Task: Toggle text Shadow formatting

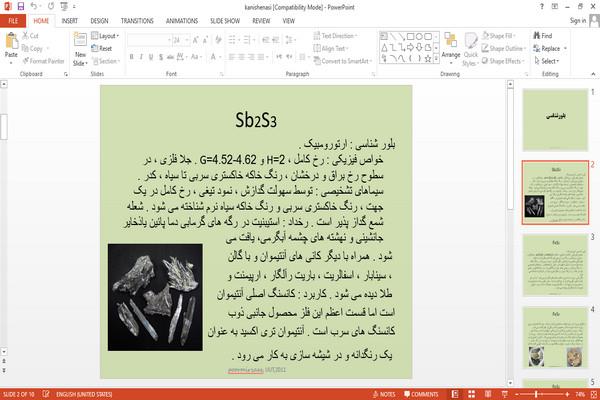Action: tap(161, 57)
